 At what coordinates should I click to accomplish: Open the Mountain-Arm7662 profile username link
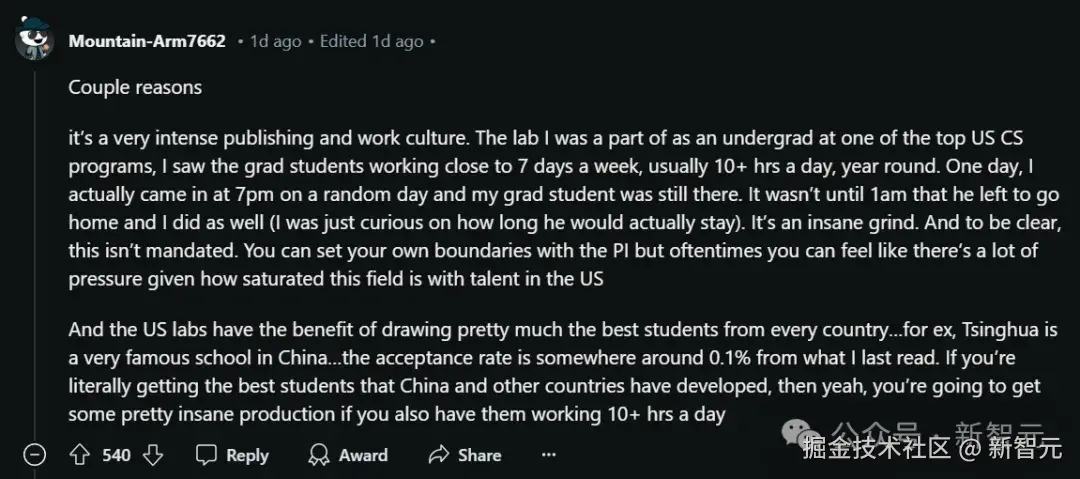tap(147, 42)
